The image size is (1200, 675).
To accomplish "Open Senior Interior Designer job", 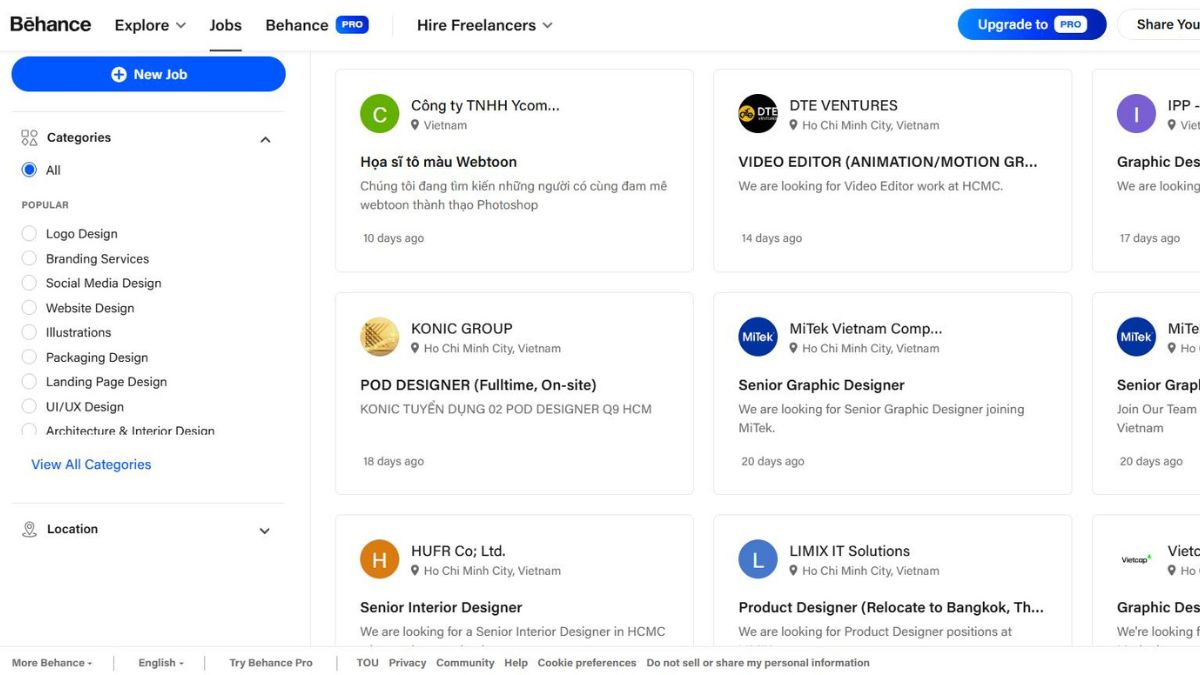I will point(441,608).
